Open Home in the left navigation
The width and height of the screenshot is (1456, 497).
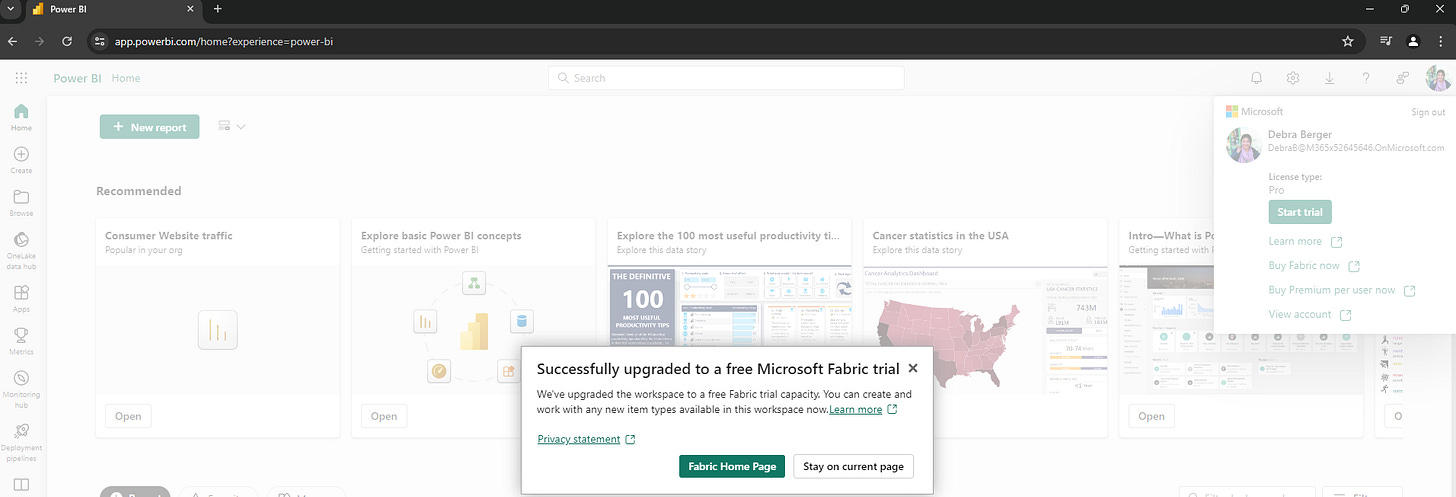[x=21, y=117]
